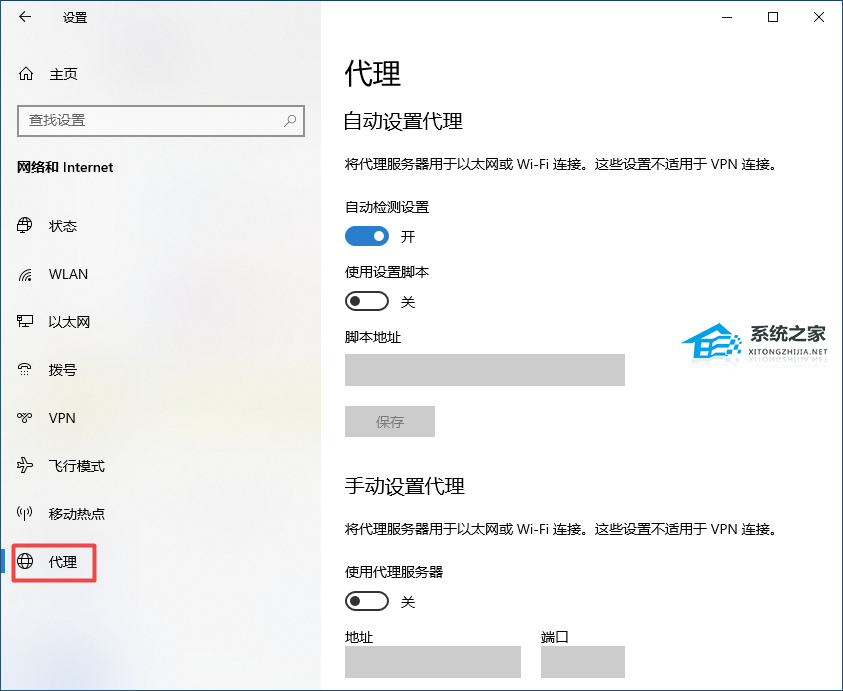Click the 使用代理服务器 label
Screen dimensions: 843x691
[394, 572]
